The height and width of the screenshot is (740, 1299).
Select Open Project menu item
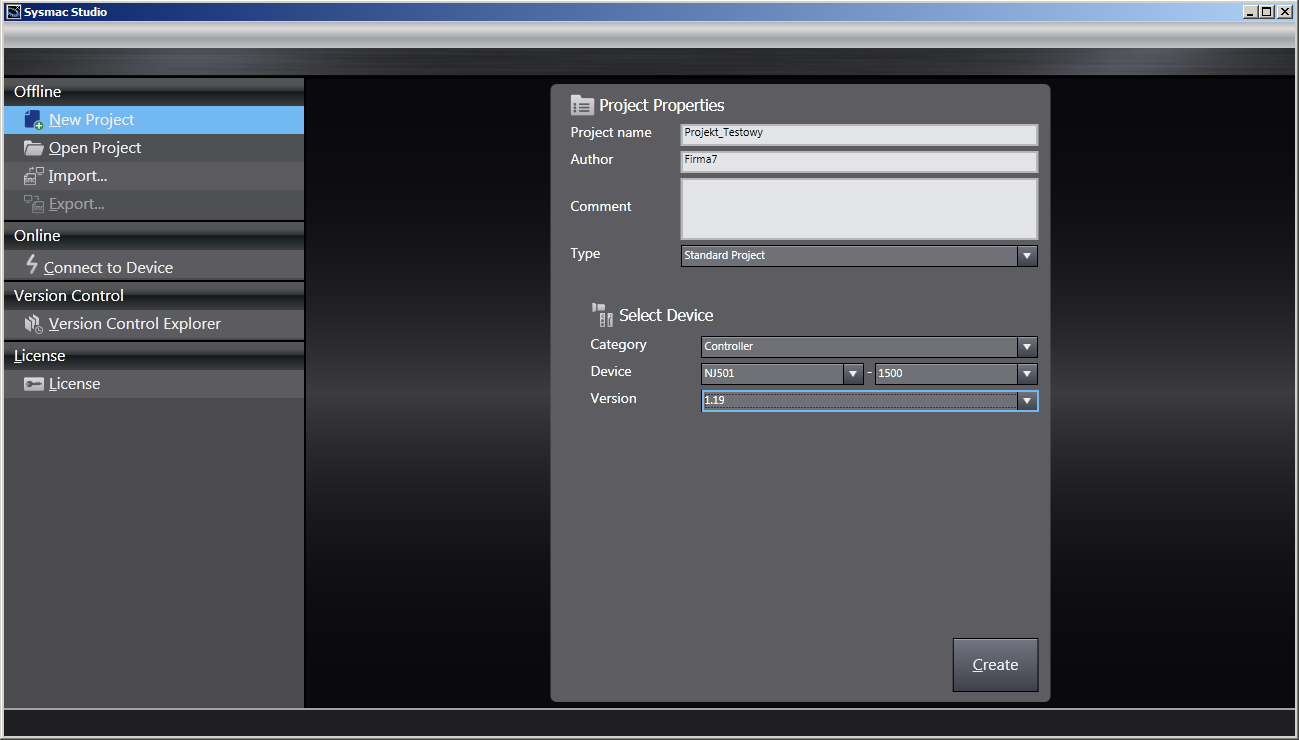click(x=95, y=148)
